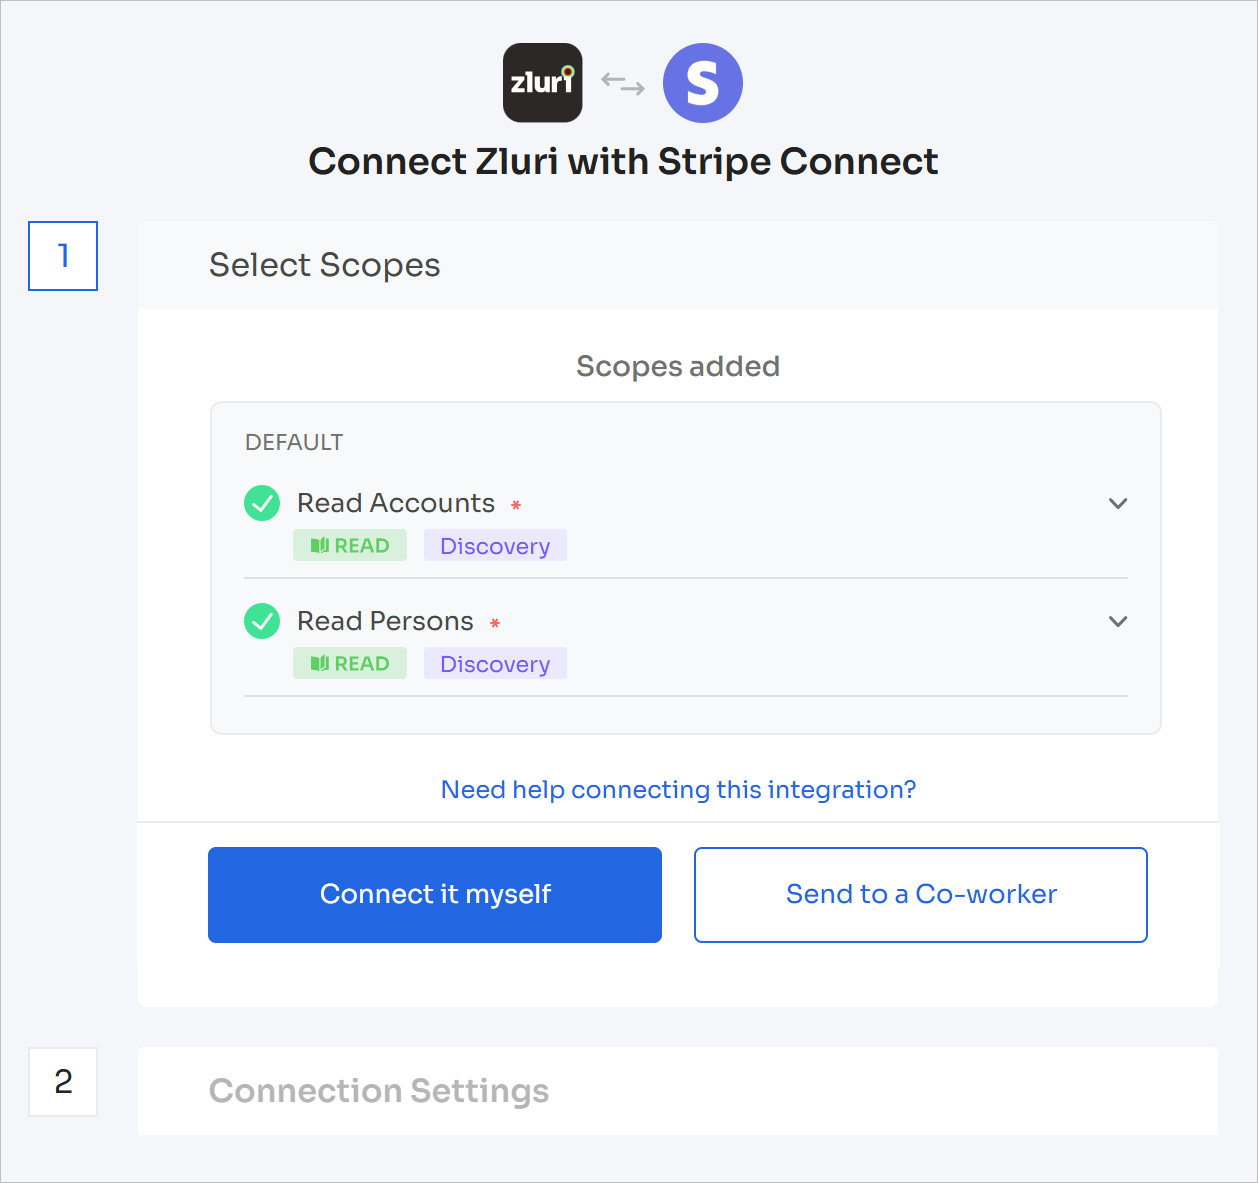
Task: Toggle the Read Persons green checkmark
Action: point(262,621)
